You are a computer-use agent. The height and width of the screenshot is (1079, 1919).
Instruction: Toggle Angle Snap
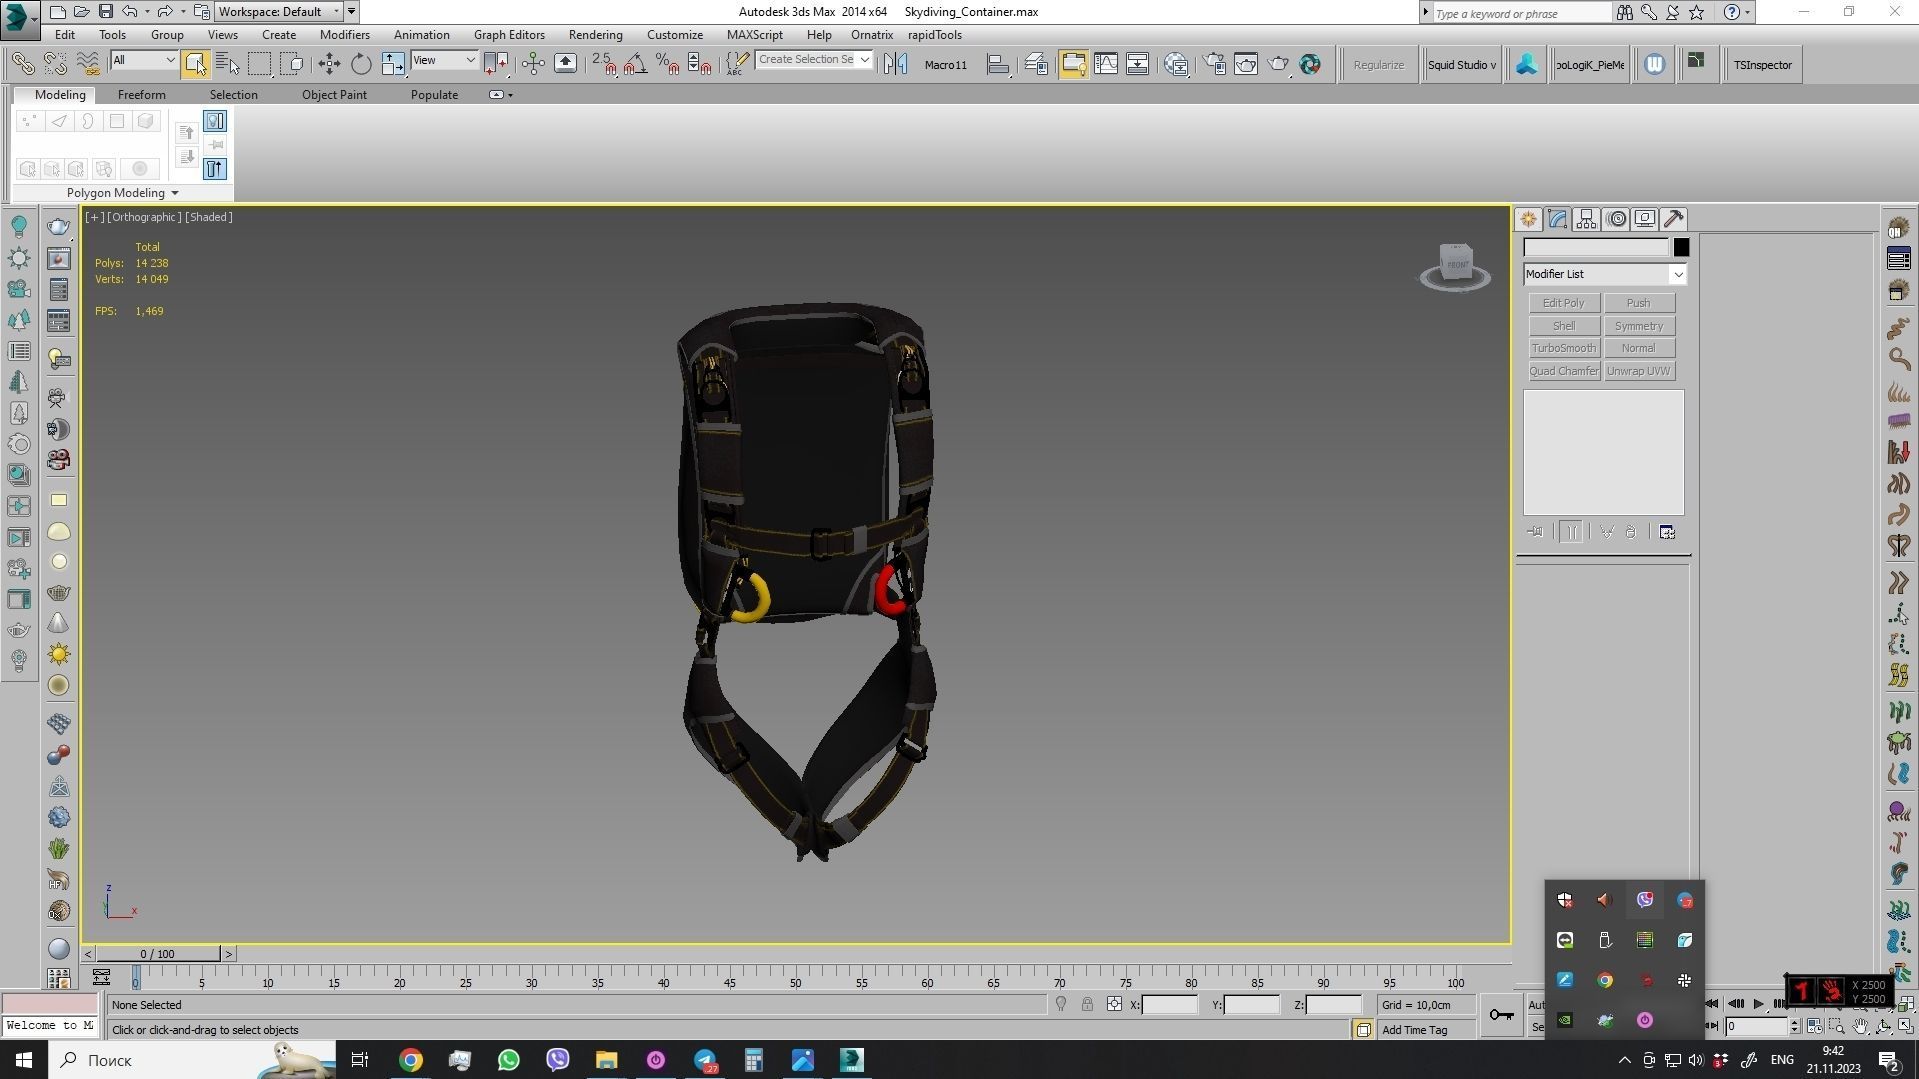click(x=635, y=64)
